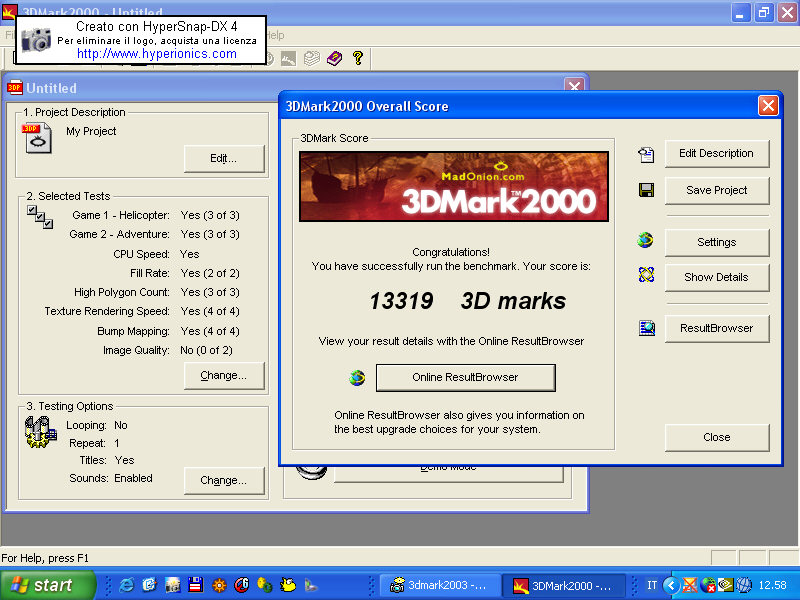Open Settings from the score dialog
This screenshot has height=600, width=800.
[716, 242]
